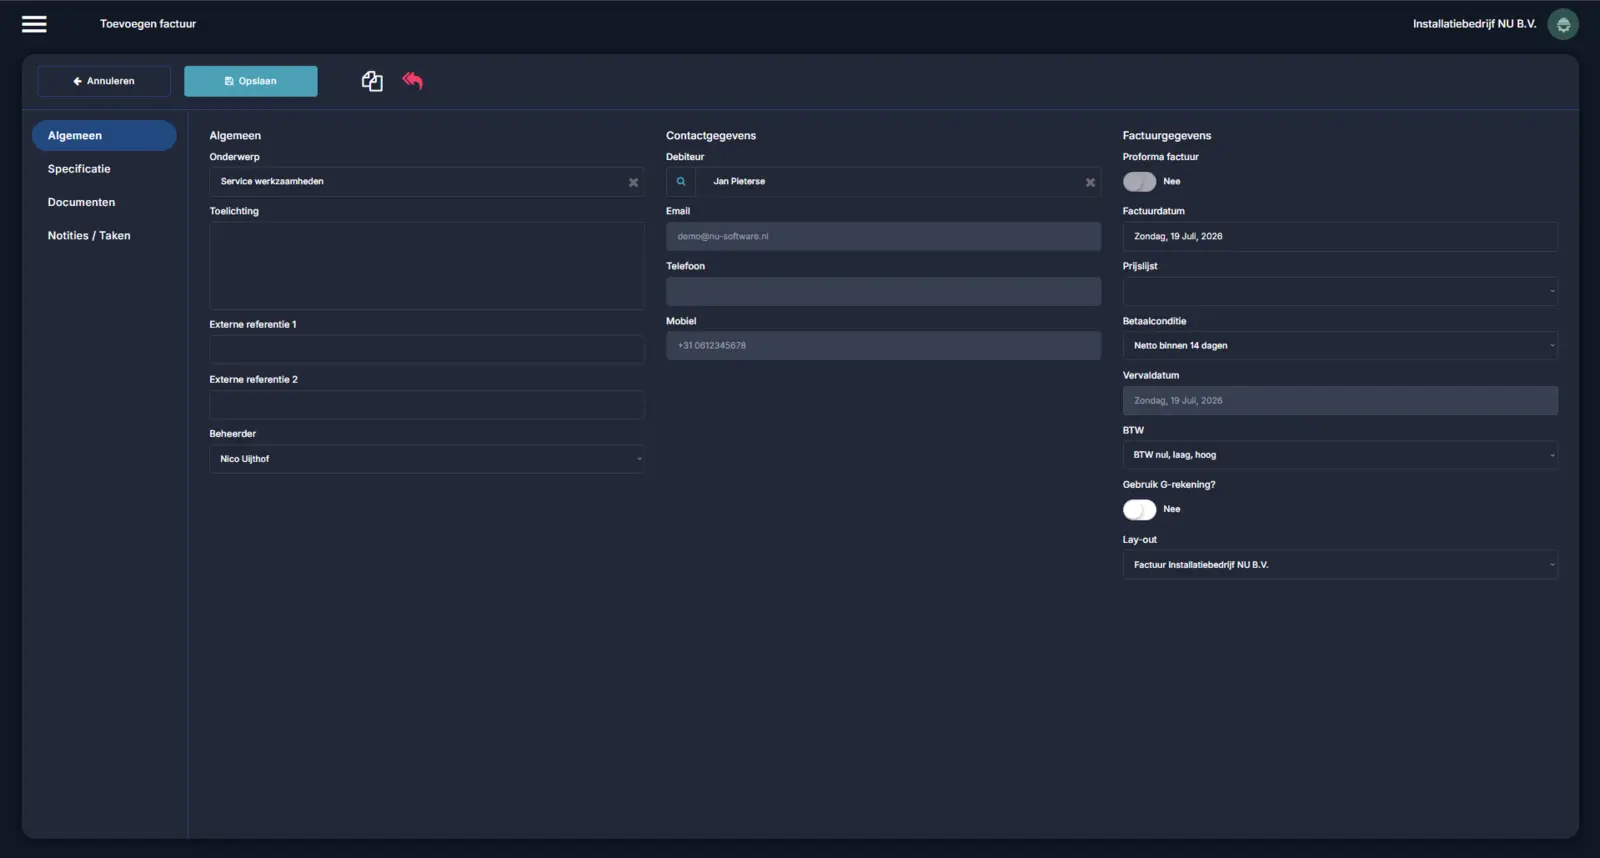Screen dimensions: 1600x858
Task: Click the Externe referentie 2 field
Action: click(x=427, y=404)
